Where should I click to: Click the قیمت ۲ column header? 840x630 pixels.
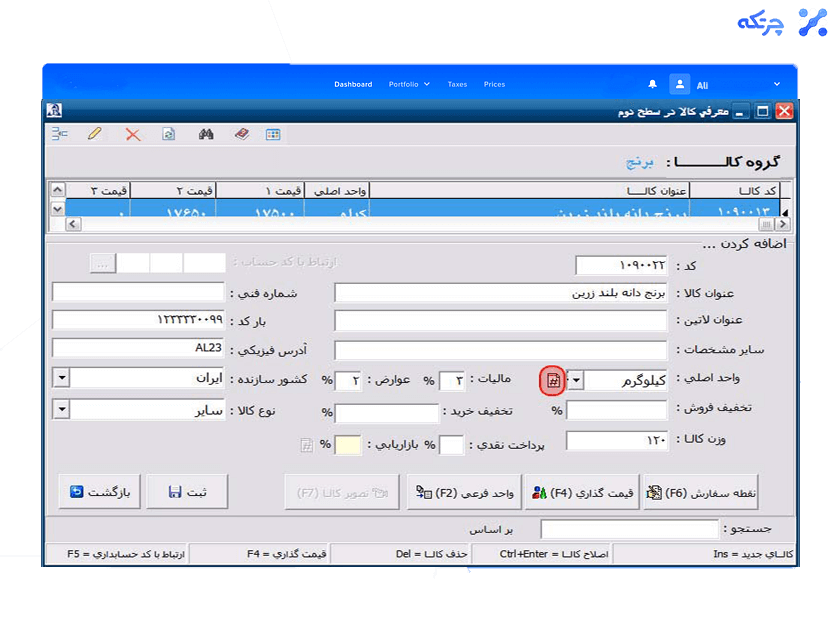click(174, 191)
